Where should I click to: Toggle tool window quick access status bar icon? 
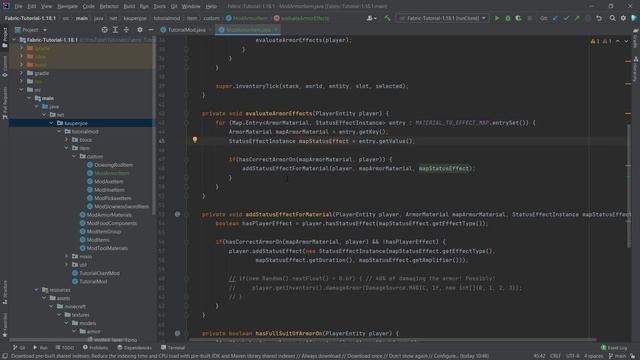(x=4, y=356)
